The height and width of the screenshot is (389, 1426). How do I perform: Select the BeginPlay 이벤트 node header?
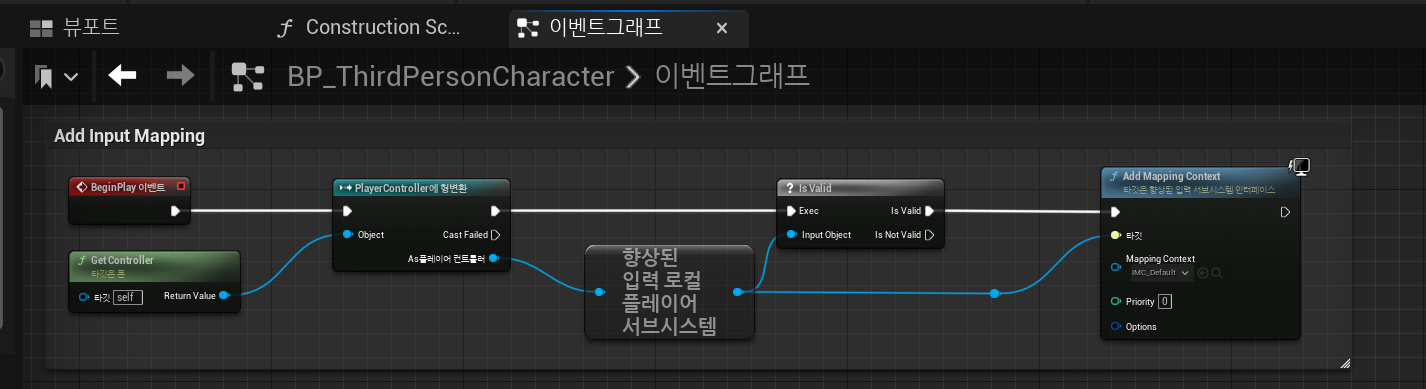click(x=128, y=187)
